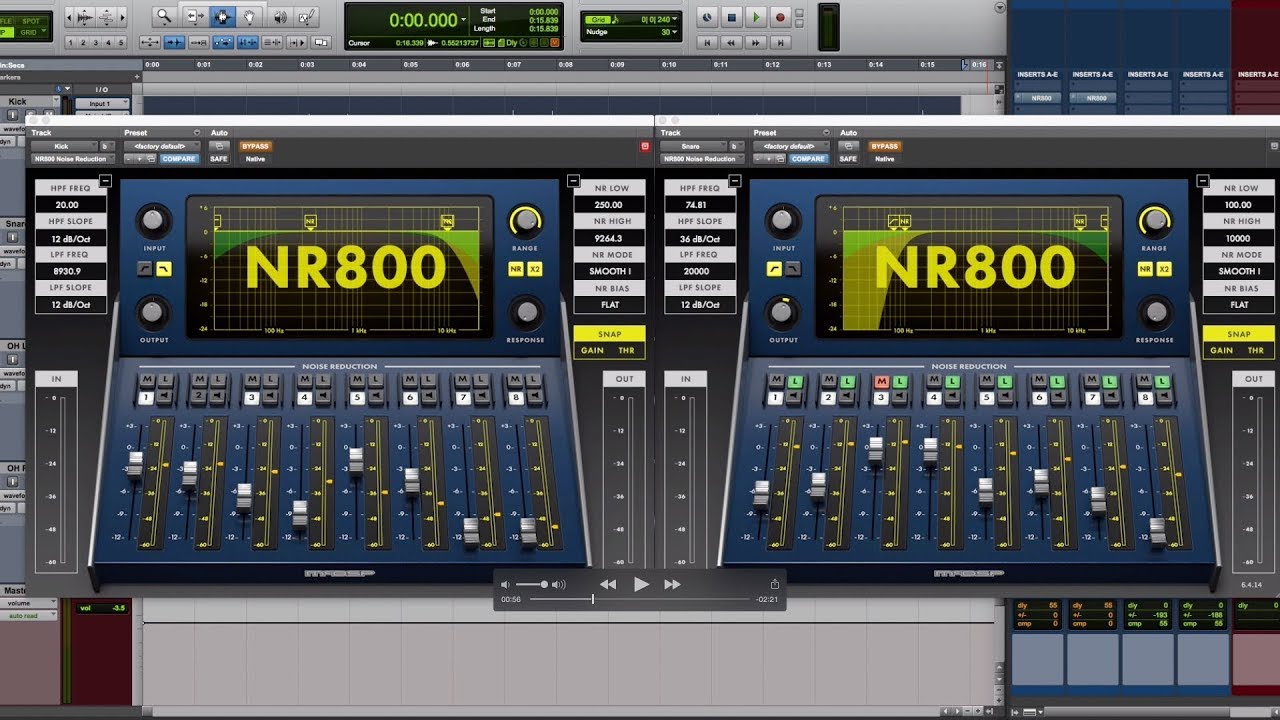Image resolution: width=1280 pixels, height=720 pixels.
Task: Open main counter format dropdown arrow
Action: 464,21
